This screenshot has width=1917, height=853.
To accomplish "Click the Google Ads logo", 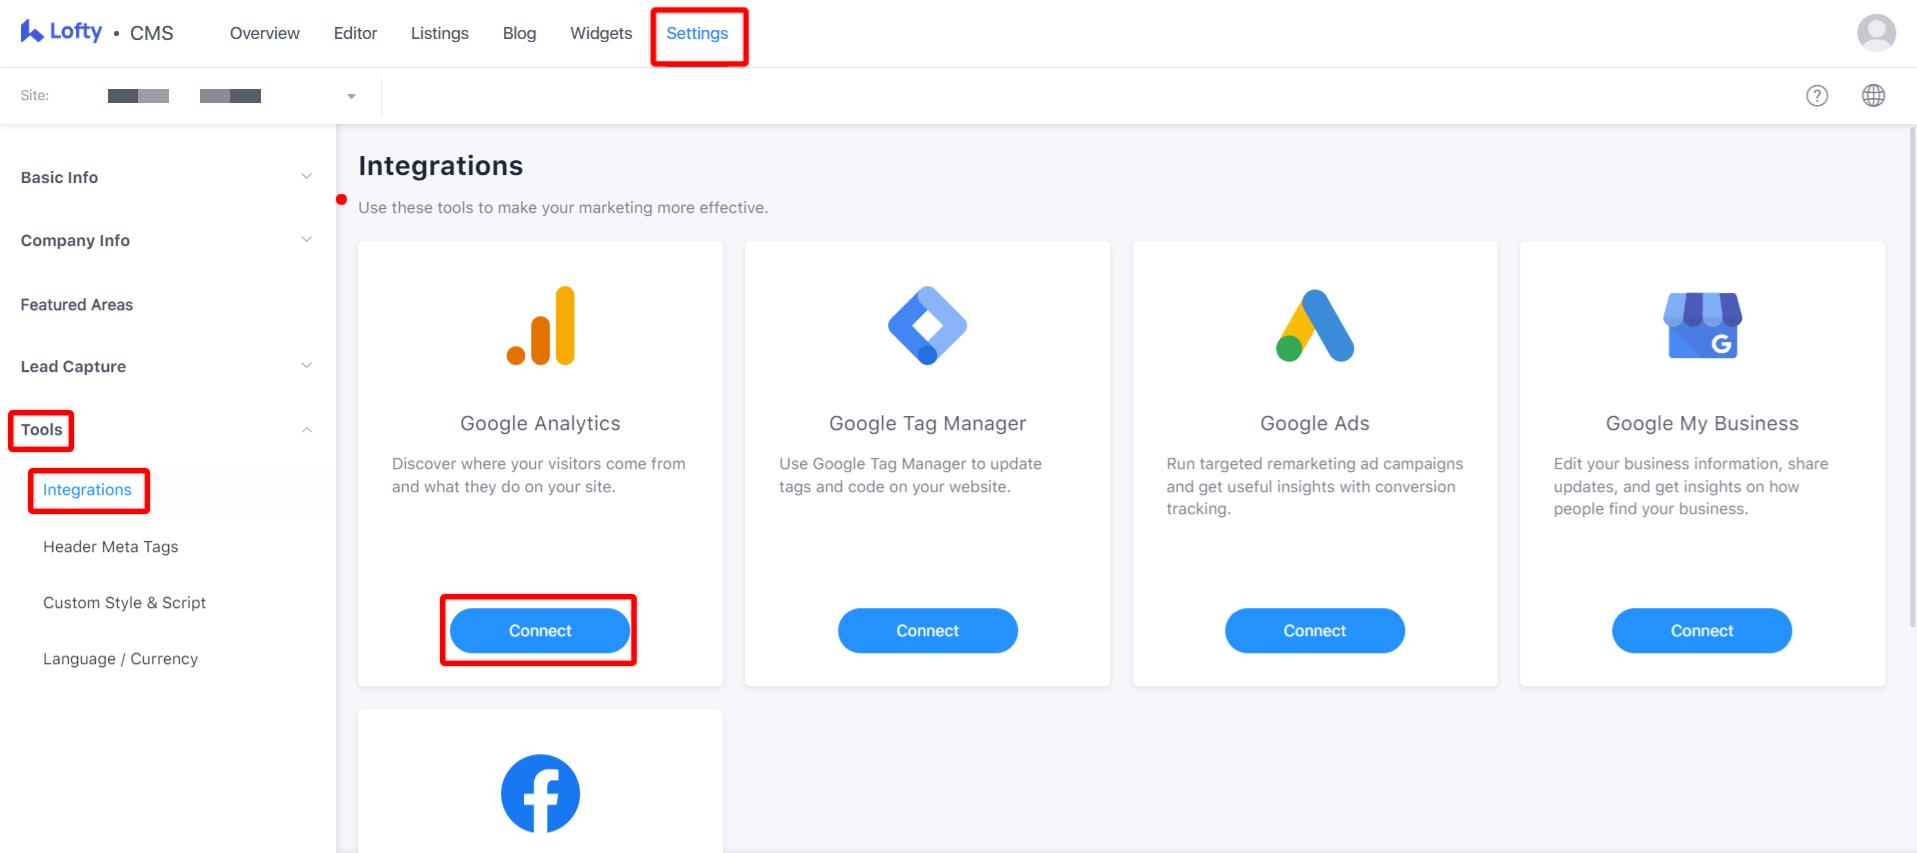I will (1315, 326).
